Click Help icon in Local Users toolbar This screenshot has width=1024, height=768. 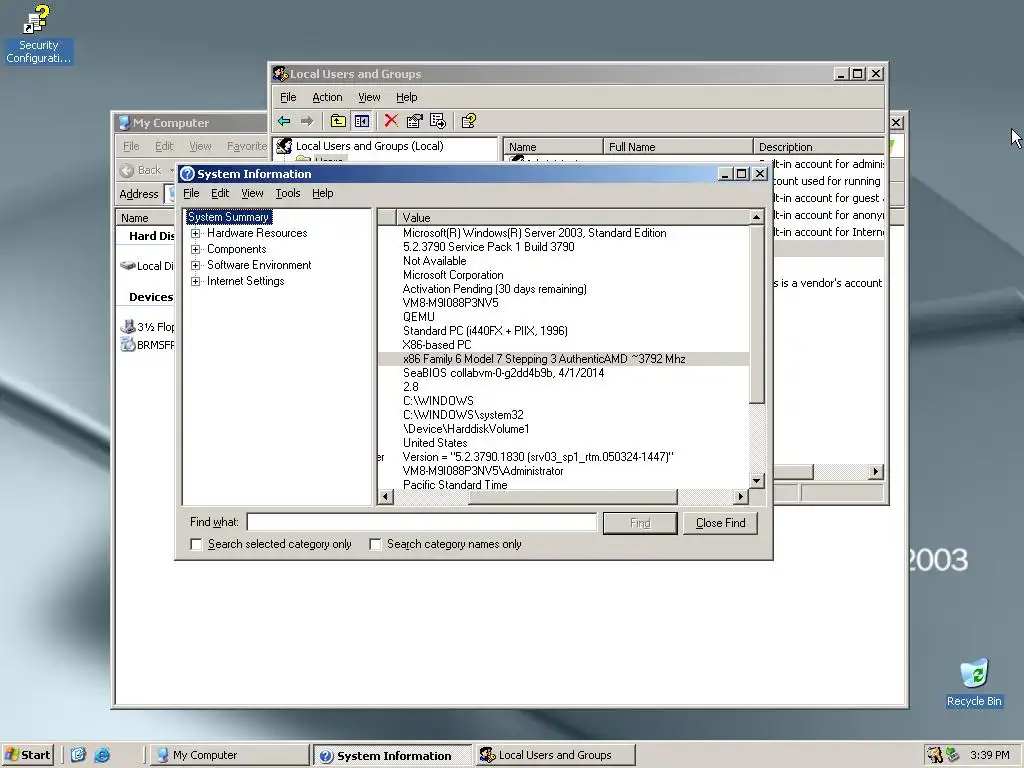pyautogui.click(x=469, y=121)
